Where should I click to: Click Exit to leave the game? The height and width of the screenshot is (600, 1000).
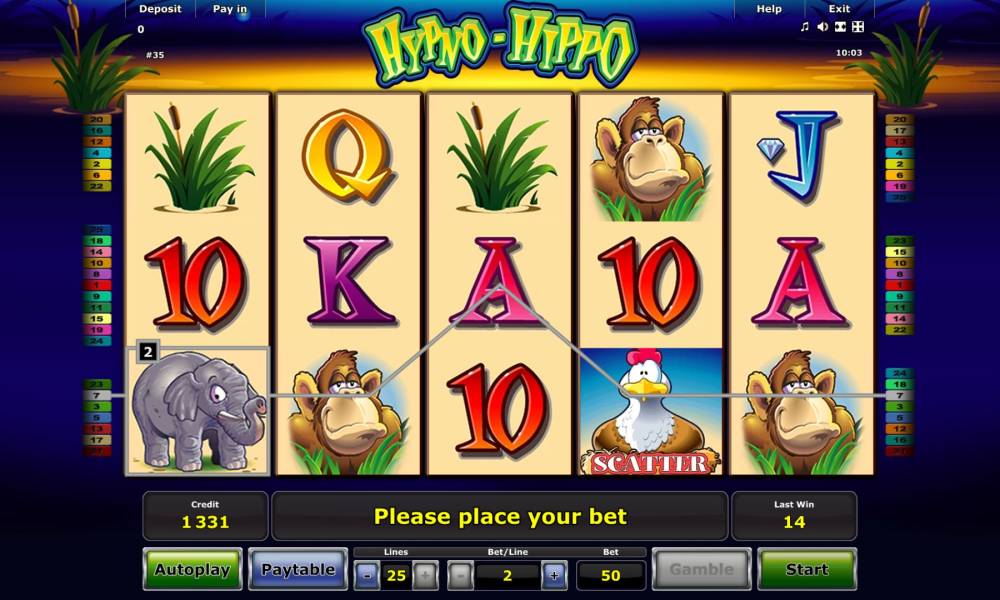[839, 9]
